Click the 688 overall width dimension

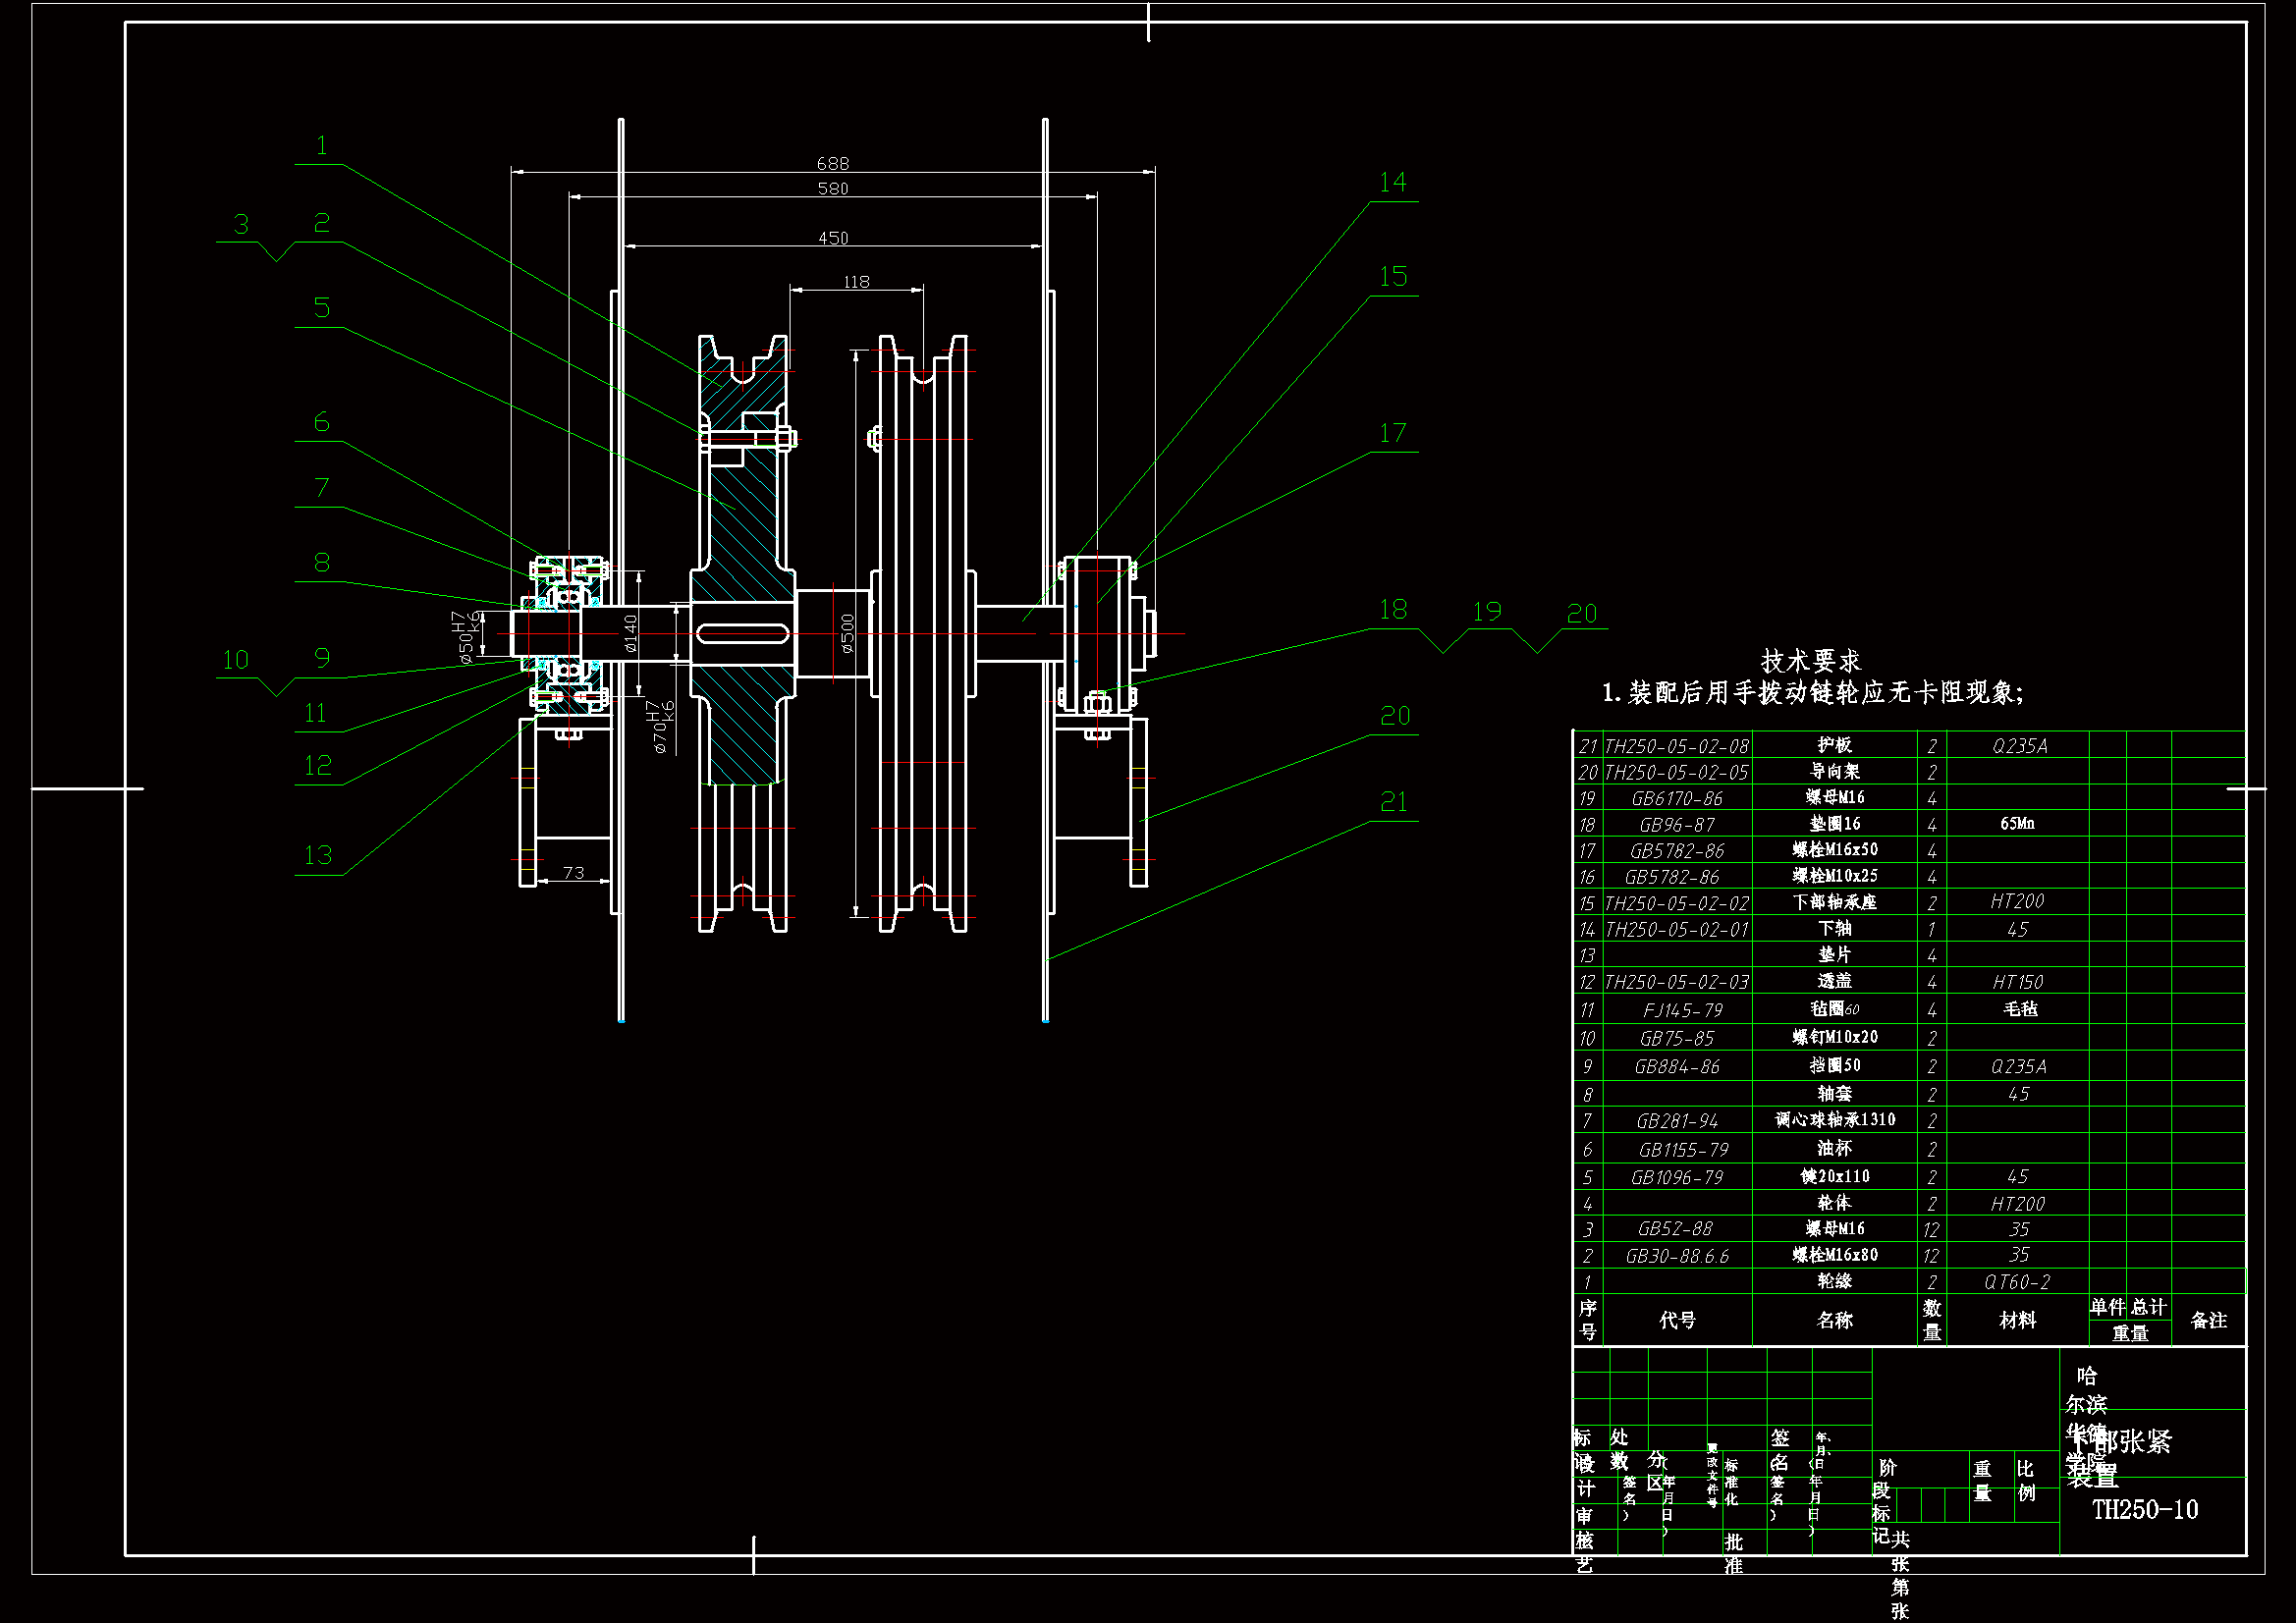[x=832, y=163]
